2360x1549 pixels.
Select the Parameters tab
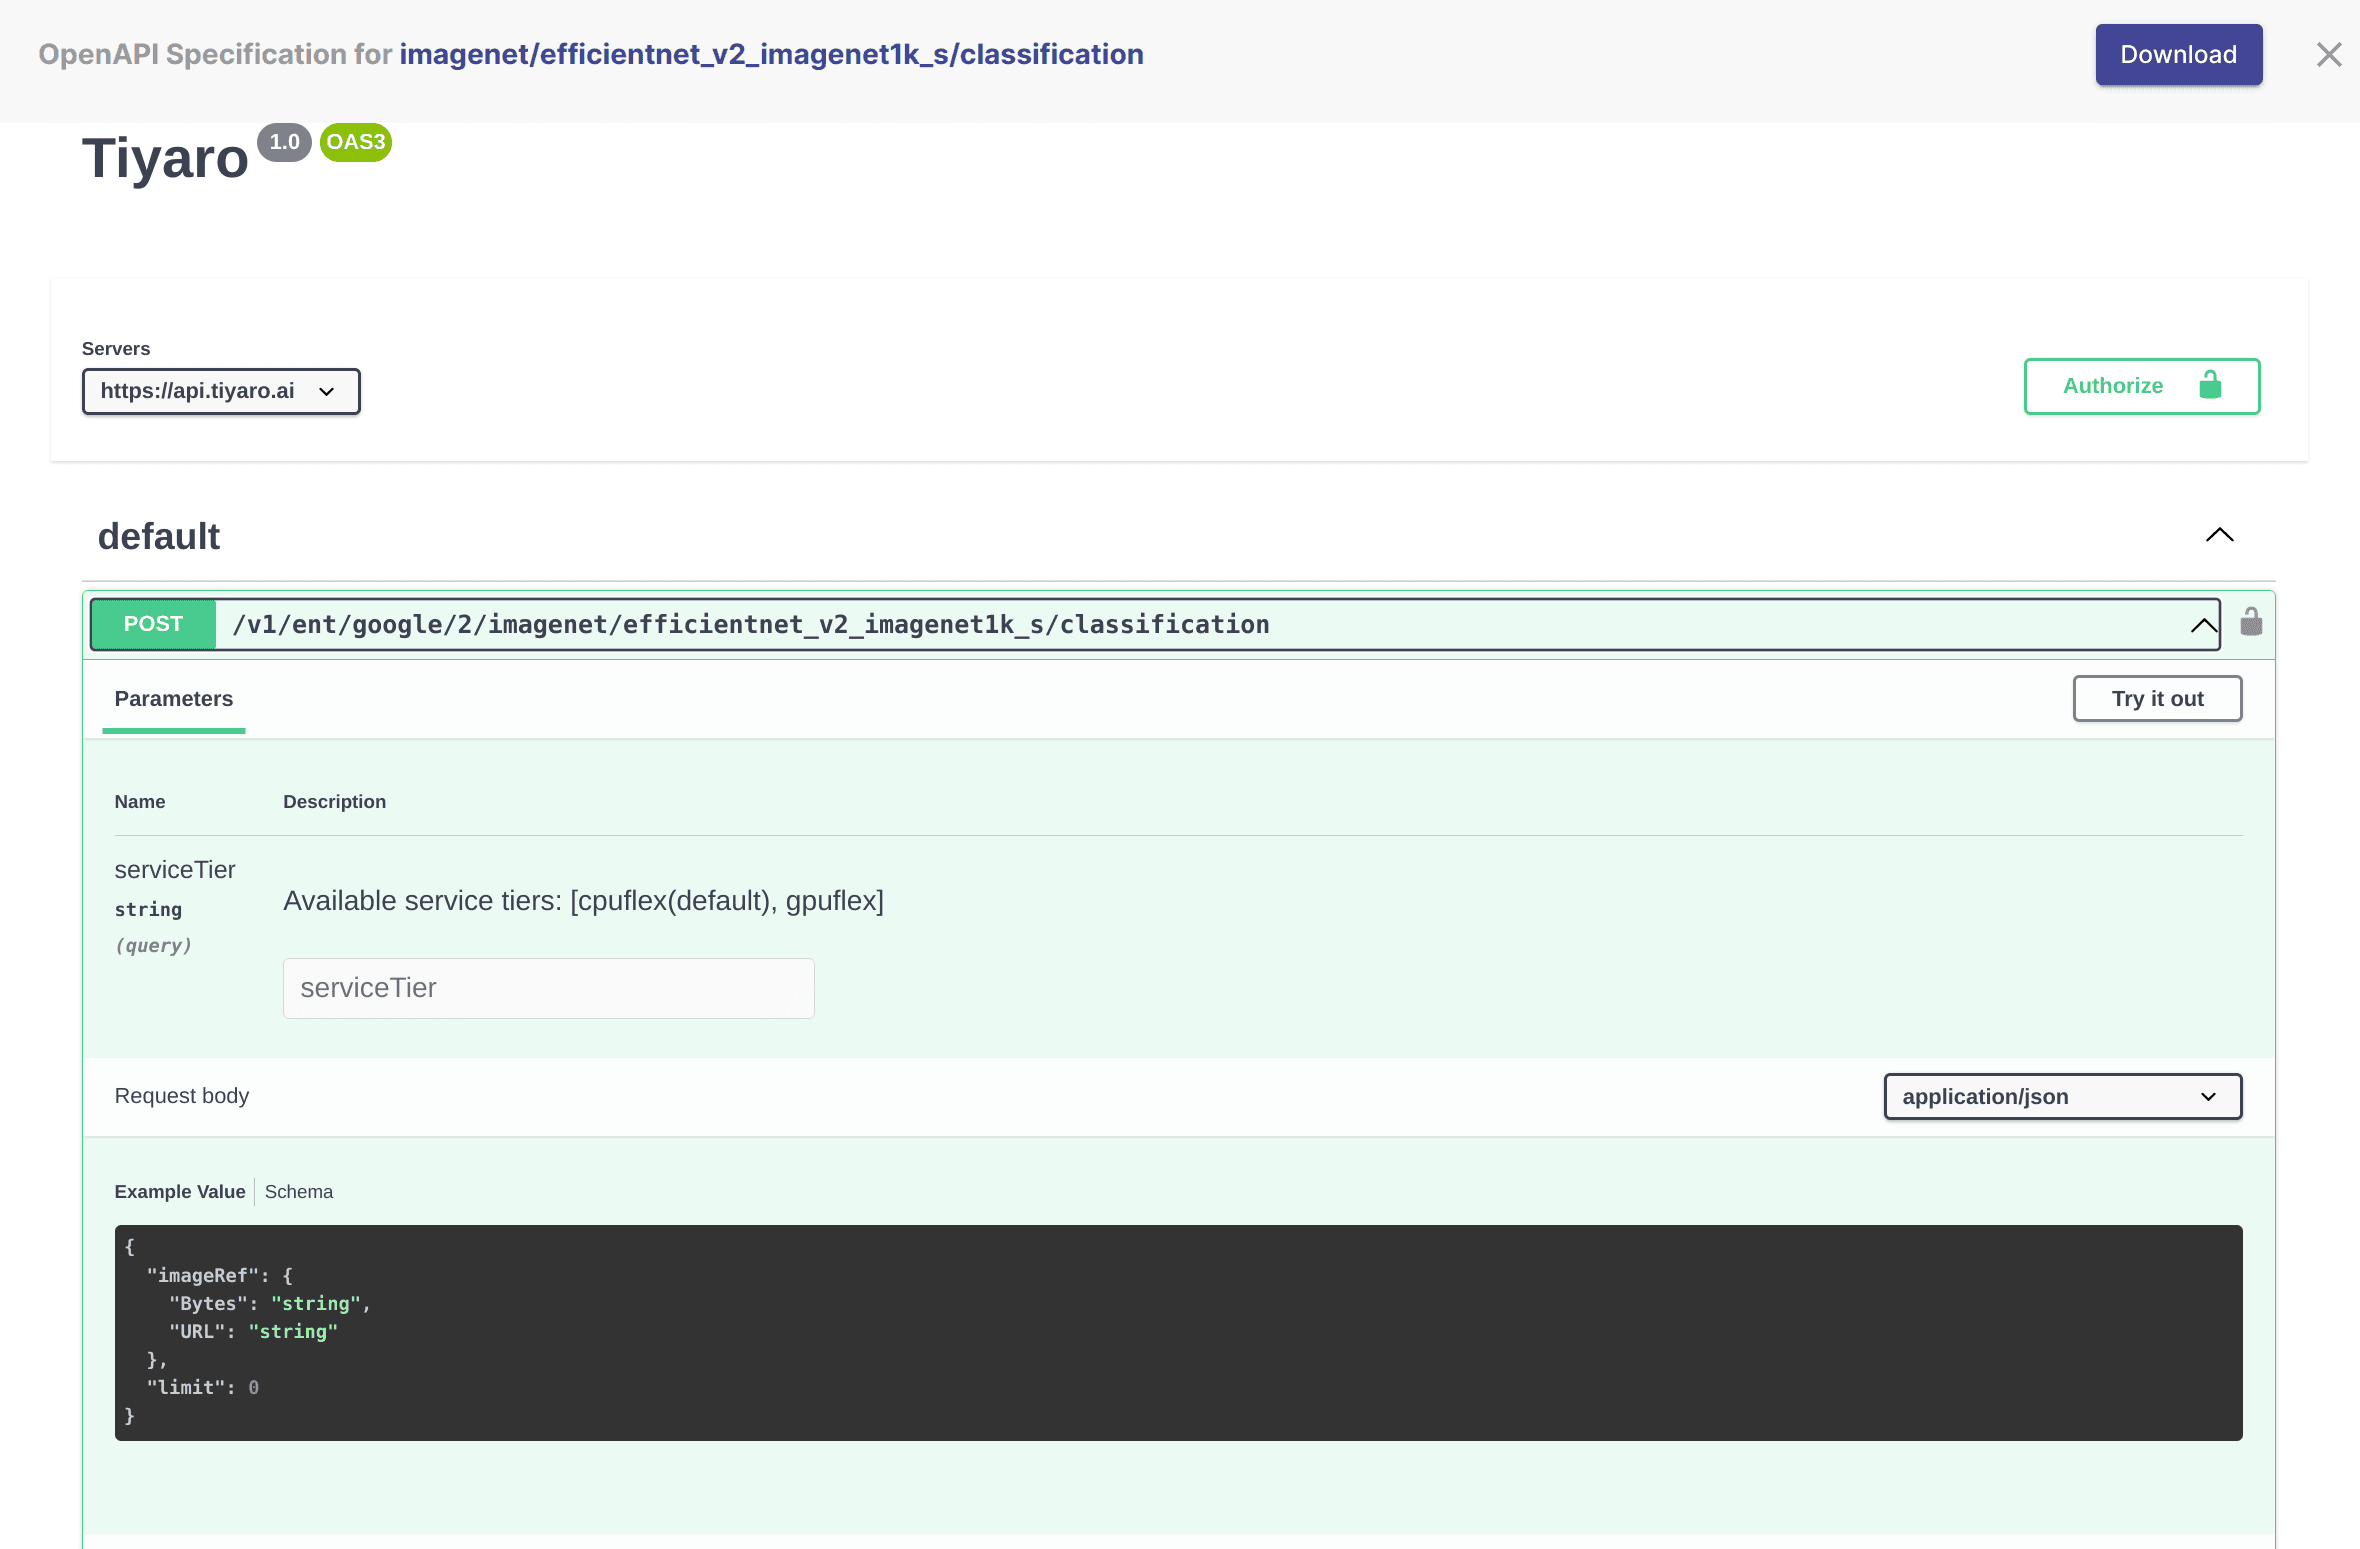[174, 699]
